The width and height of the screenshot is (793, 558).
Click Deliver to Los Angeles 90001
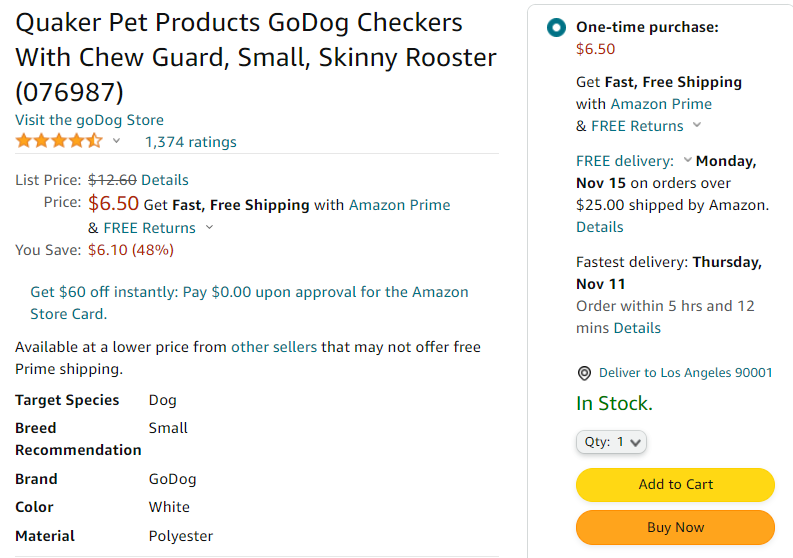685,373
